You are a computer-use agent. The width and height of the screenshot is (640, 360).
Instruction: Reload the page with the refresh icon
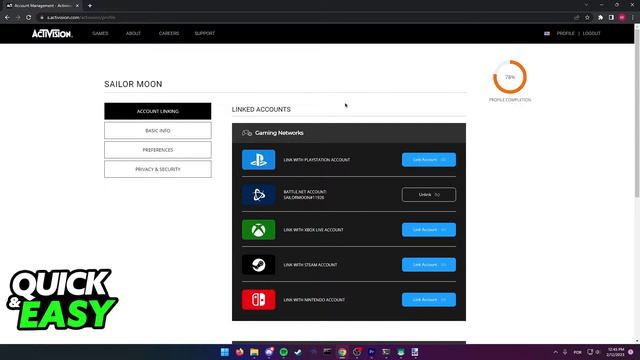click(x=29, y=18)
